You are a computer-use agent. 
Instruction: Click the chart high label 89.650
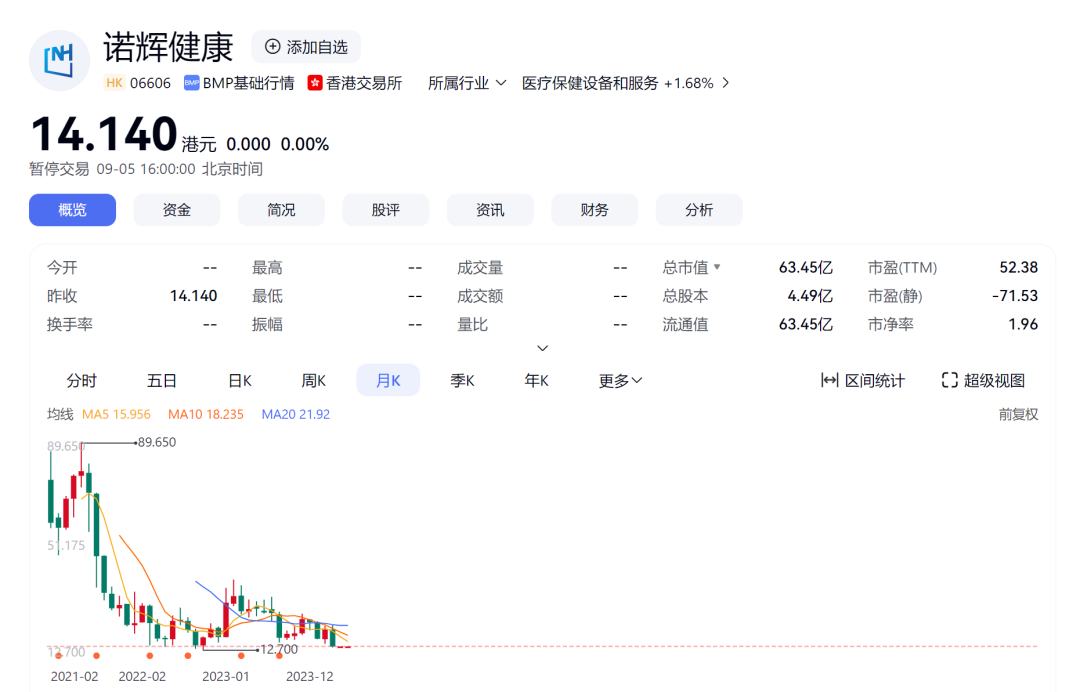point(157,442)
